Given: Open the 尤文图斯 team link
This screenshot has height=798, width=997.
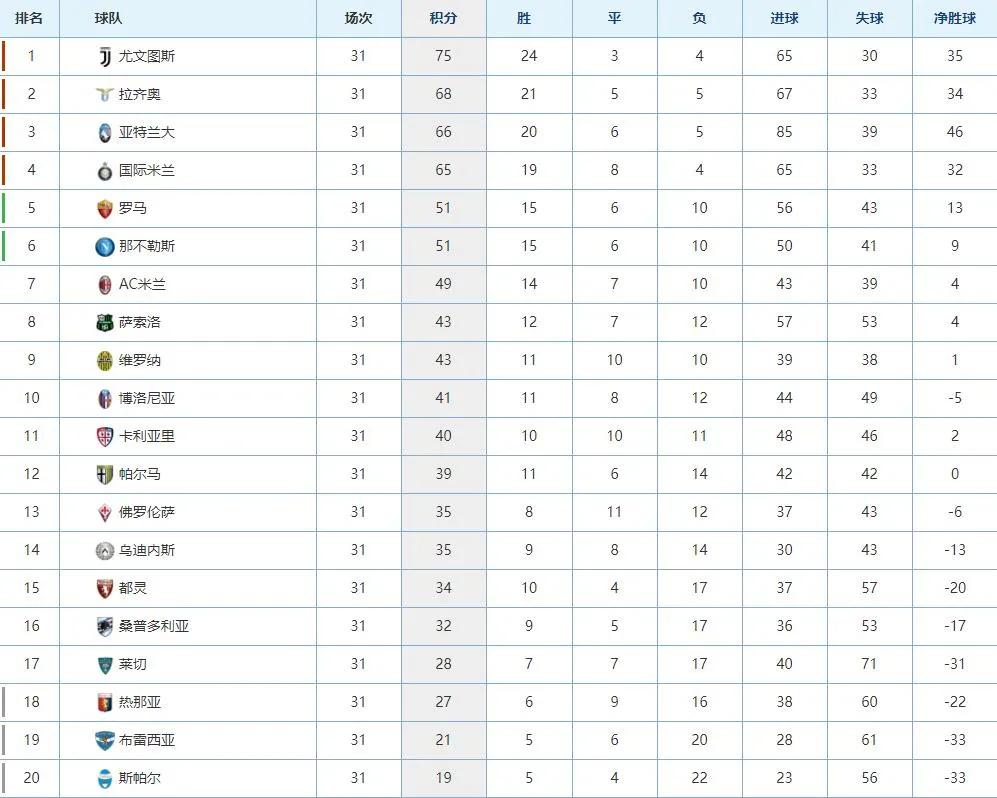Looking at the screenshot, I should (147, 57).
